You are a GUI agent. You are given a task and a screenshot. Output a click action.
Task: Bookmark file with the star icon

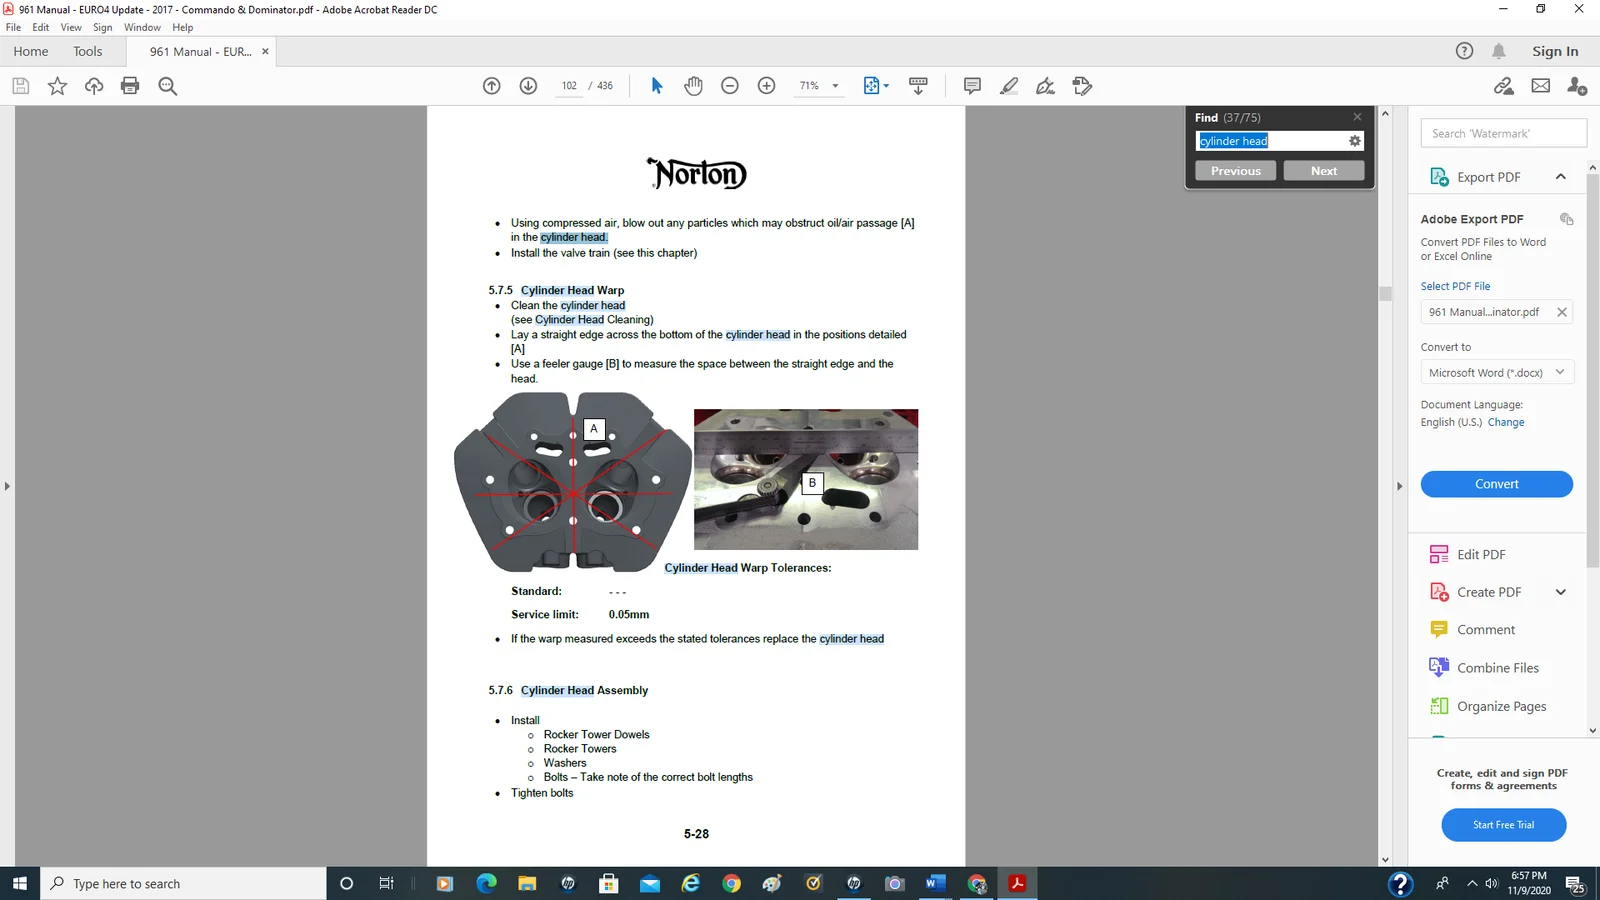(57, 86)
